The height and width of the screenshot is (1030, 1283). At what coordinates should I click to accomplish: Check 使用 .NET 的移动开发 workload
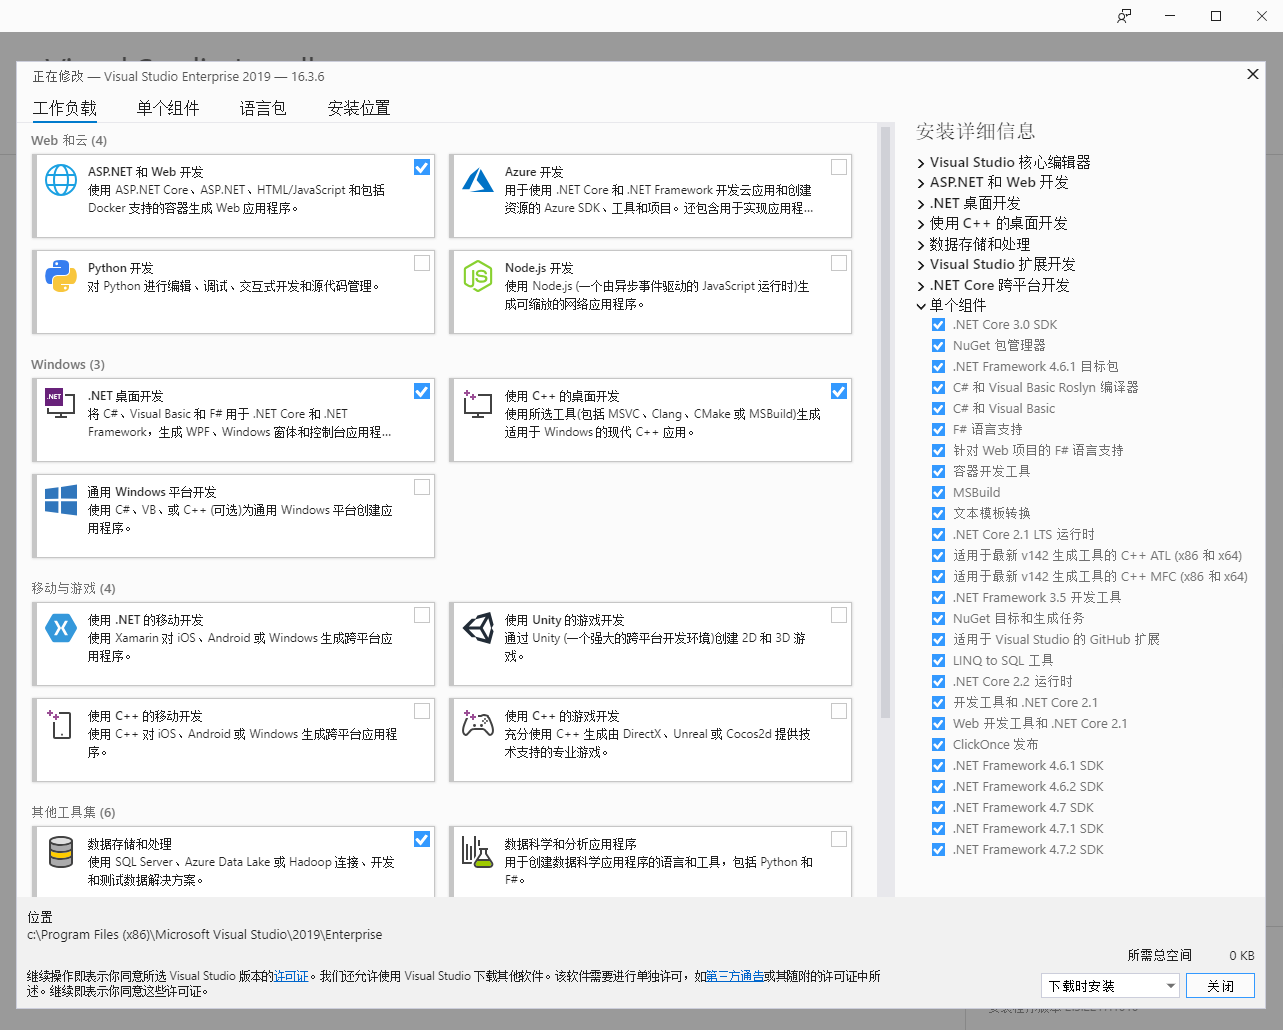click(422, 615)
